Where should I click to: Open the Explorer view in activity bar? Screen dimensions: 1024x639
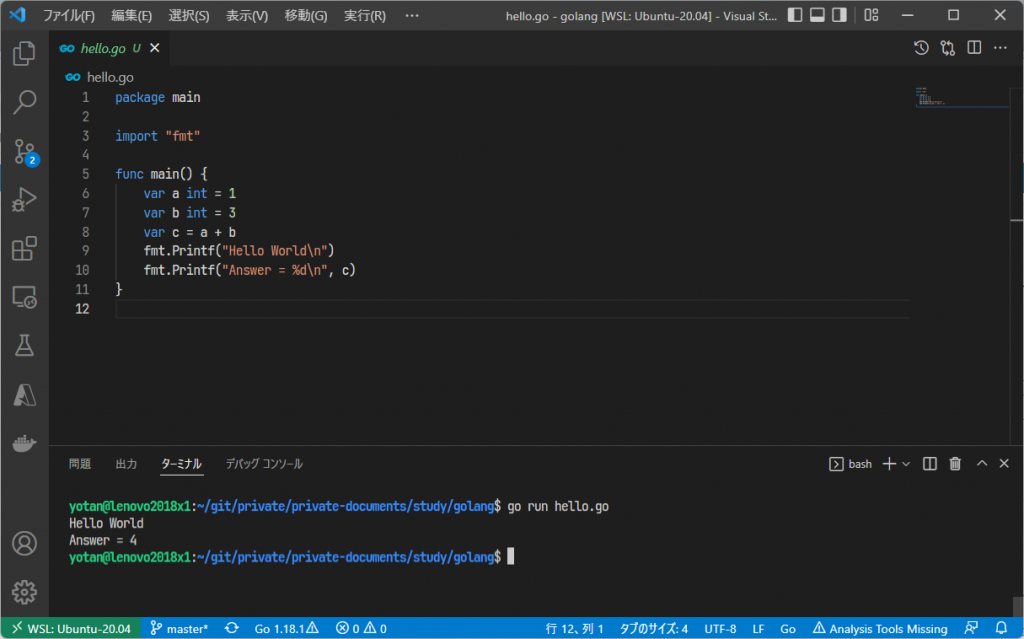(24, 54)
